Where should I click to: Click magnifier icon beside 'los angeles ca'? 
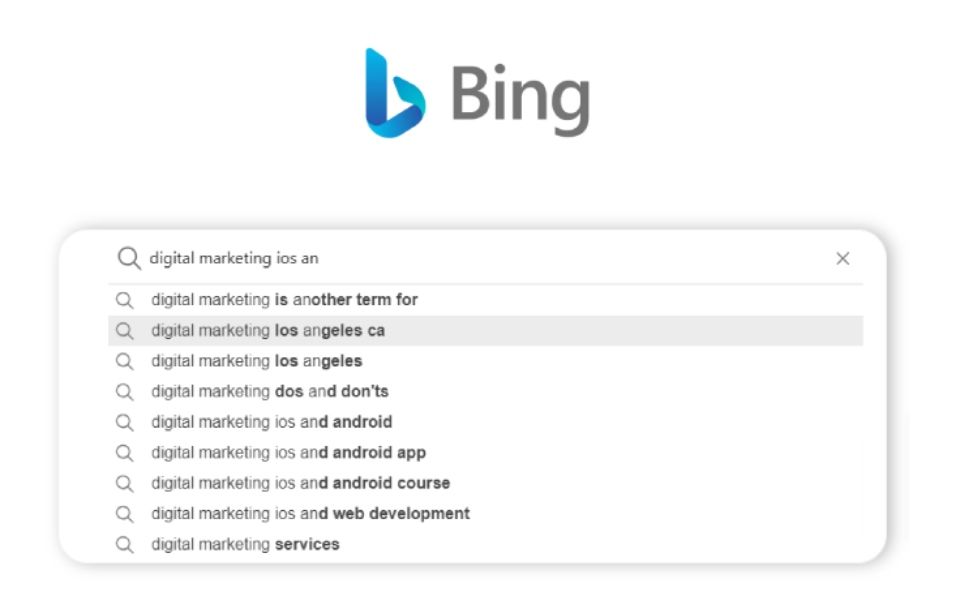coord(124,331)
